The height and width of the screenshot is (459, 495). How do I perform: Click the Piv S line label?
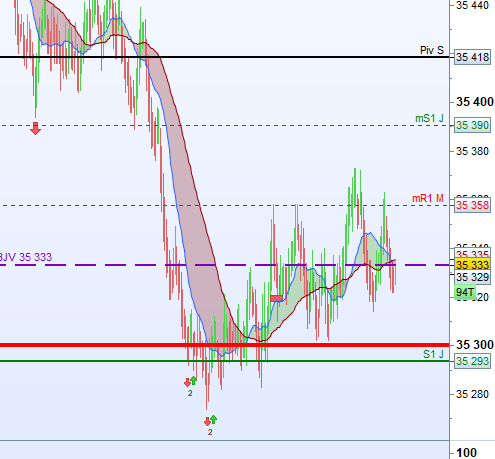(x=432, y=50)
